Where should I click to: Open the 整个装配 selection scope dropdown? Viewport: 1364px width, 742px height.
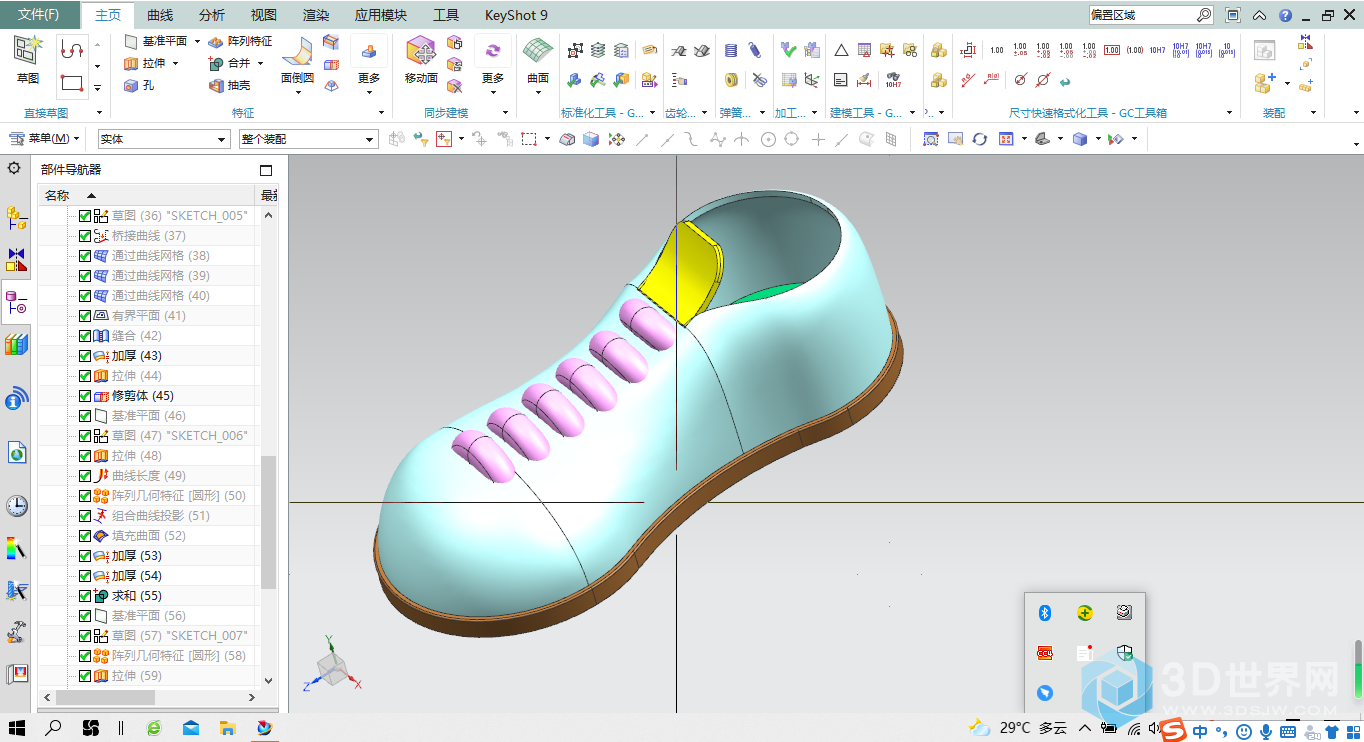(308, 139)
